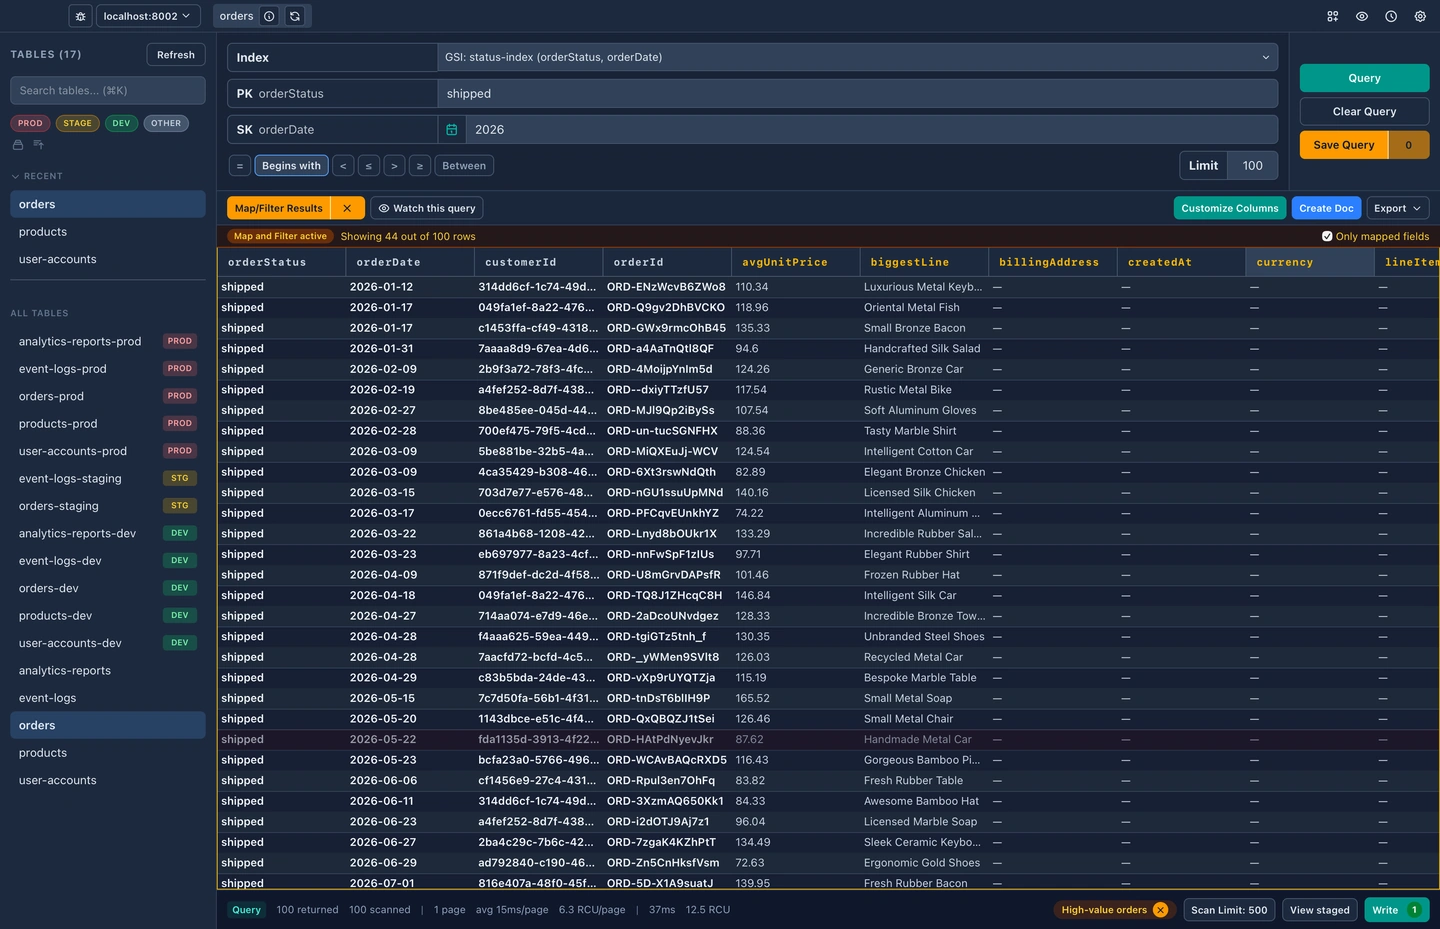Switch to the orders tab in the top bar
1440x929 pixels.
[x=237, y=16]
